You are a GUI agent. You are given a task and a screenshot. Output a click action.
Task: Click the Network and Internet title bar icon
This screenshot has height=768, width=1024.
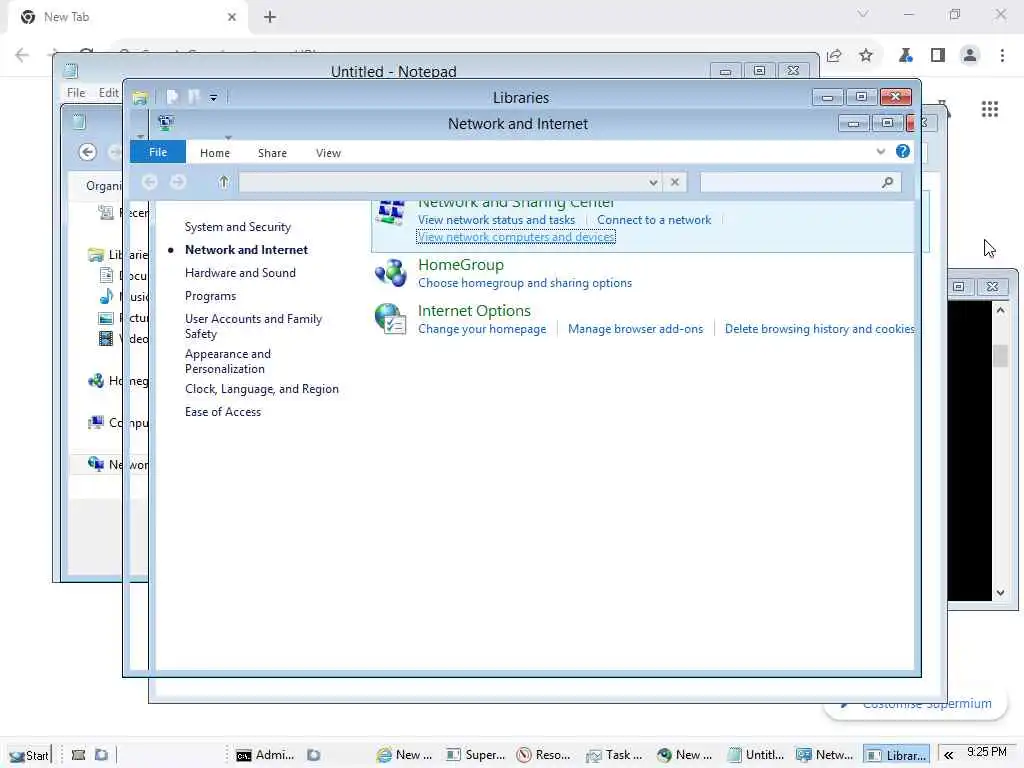click(x=166, y=122)
